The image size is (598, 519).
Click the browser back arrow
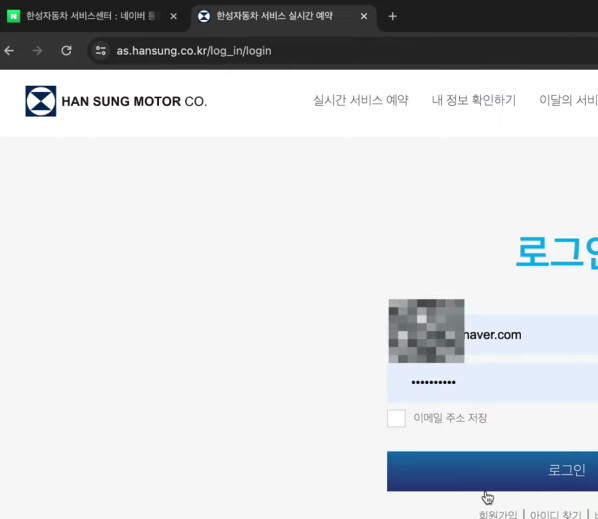tap(9, 51)
